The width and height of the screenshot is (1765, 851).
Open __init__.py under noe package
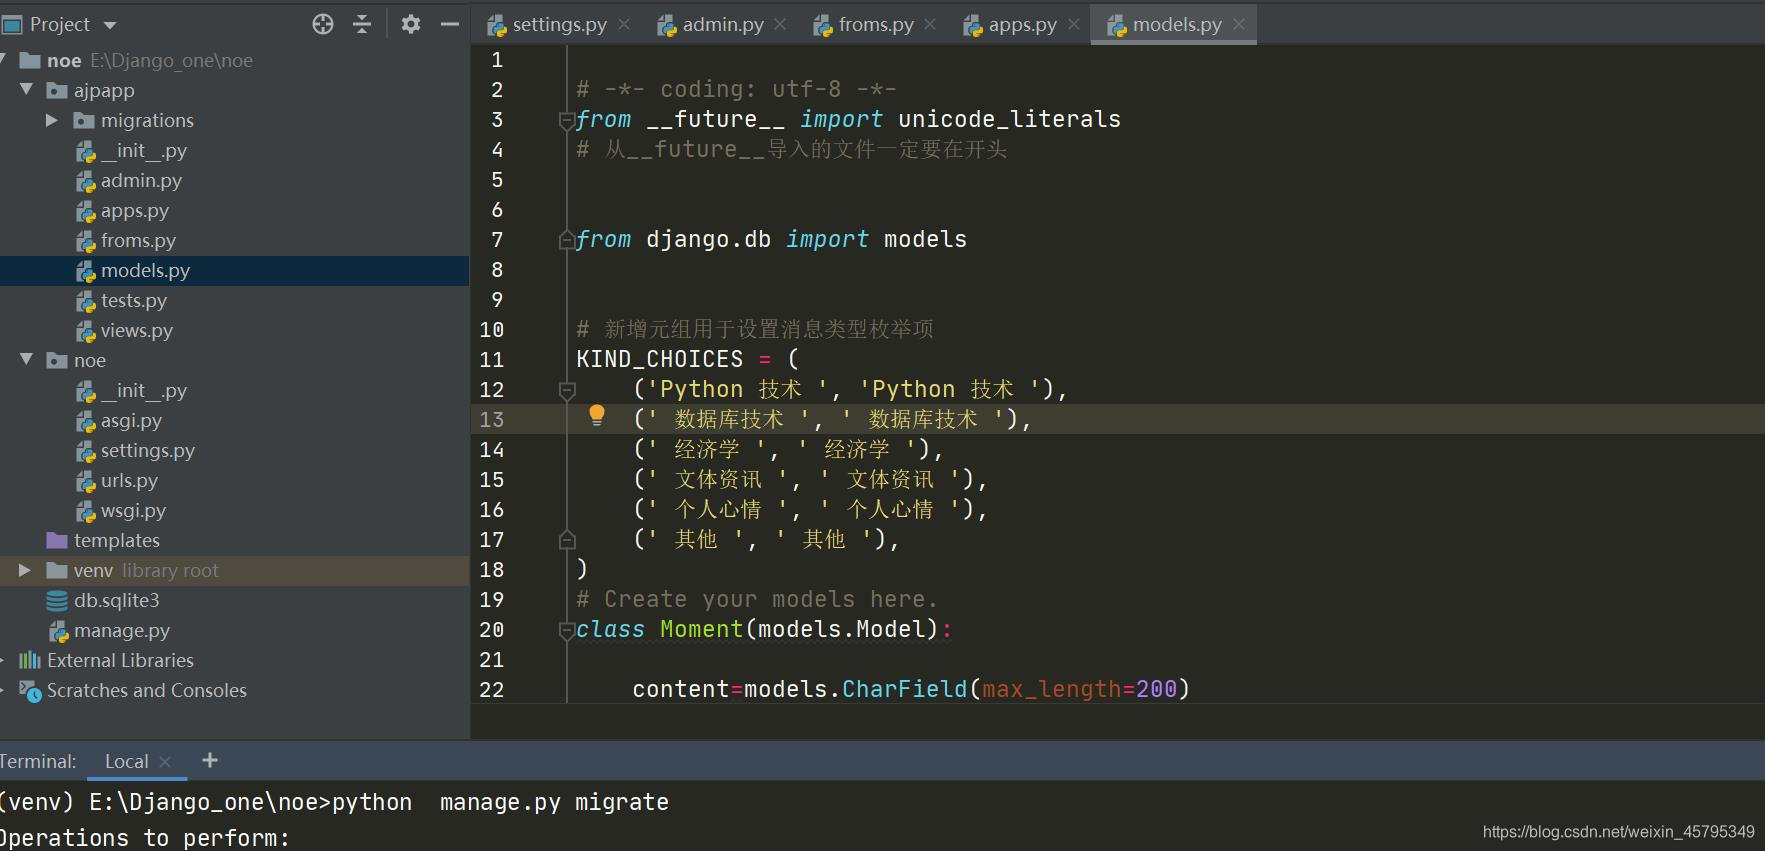(x=132, y=390)
